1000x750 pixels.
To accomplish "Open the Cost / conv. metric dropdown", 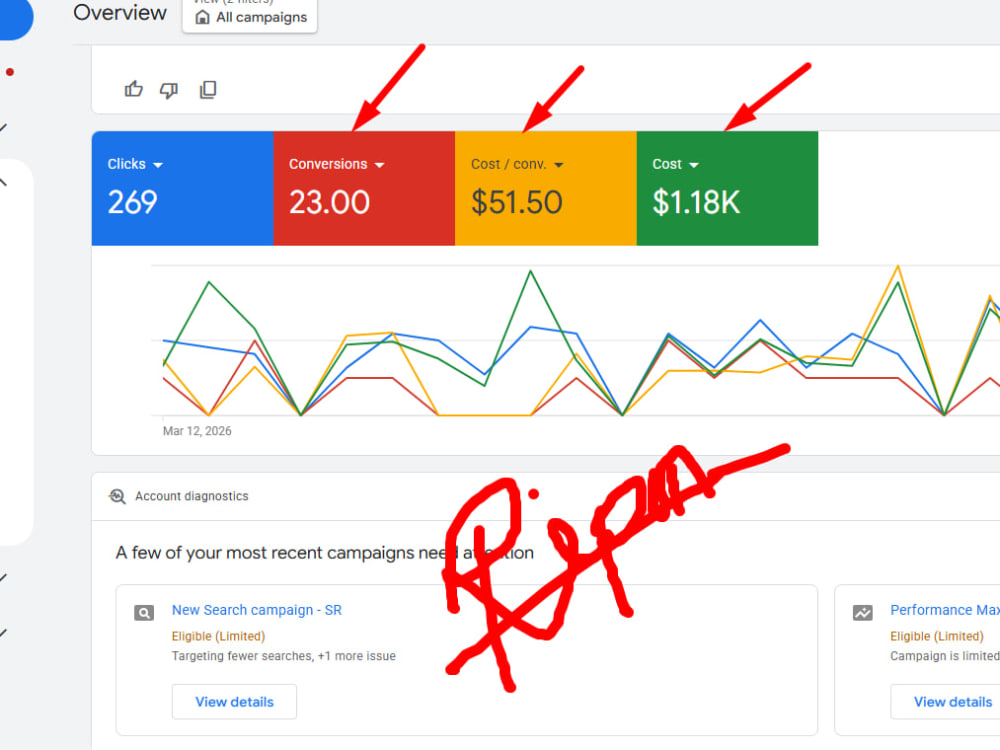I will point(559,165).
